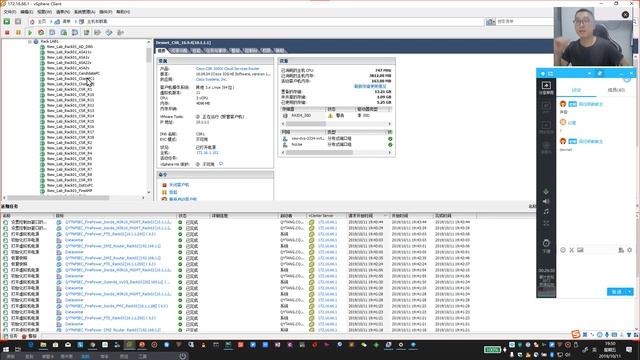Select New_Lab_Rack01_AD_DNS in inventory tree
The height and width of the screenshot is (360, 640).
69,47
